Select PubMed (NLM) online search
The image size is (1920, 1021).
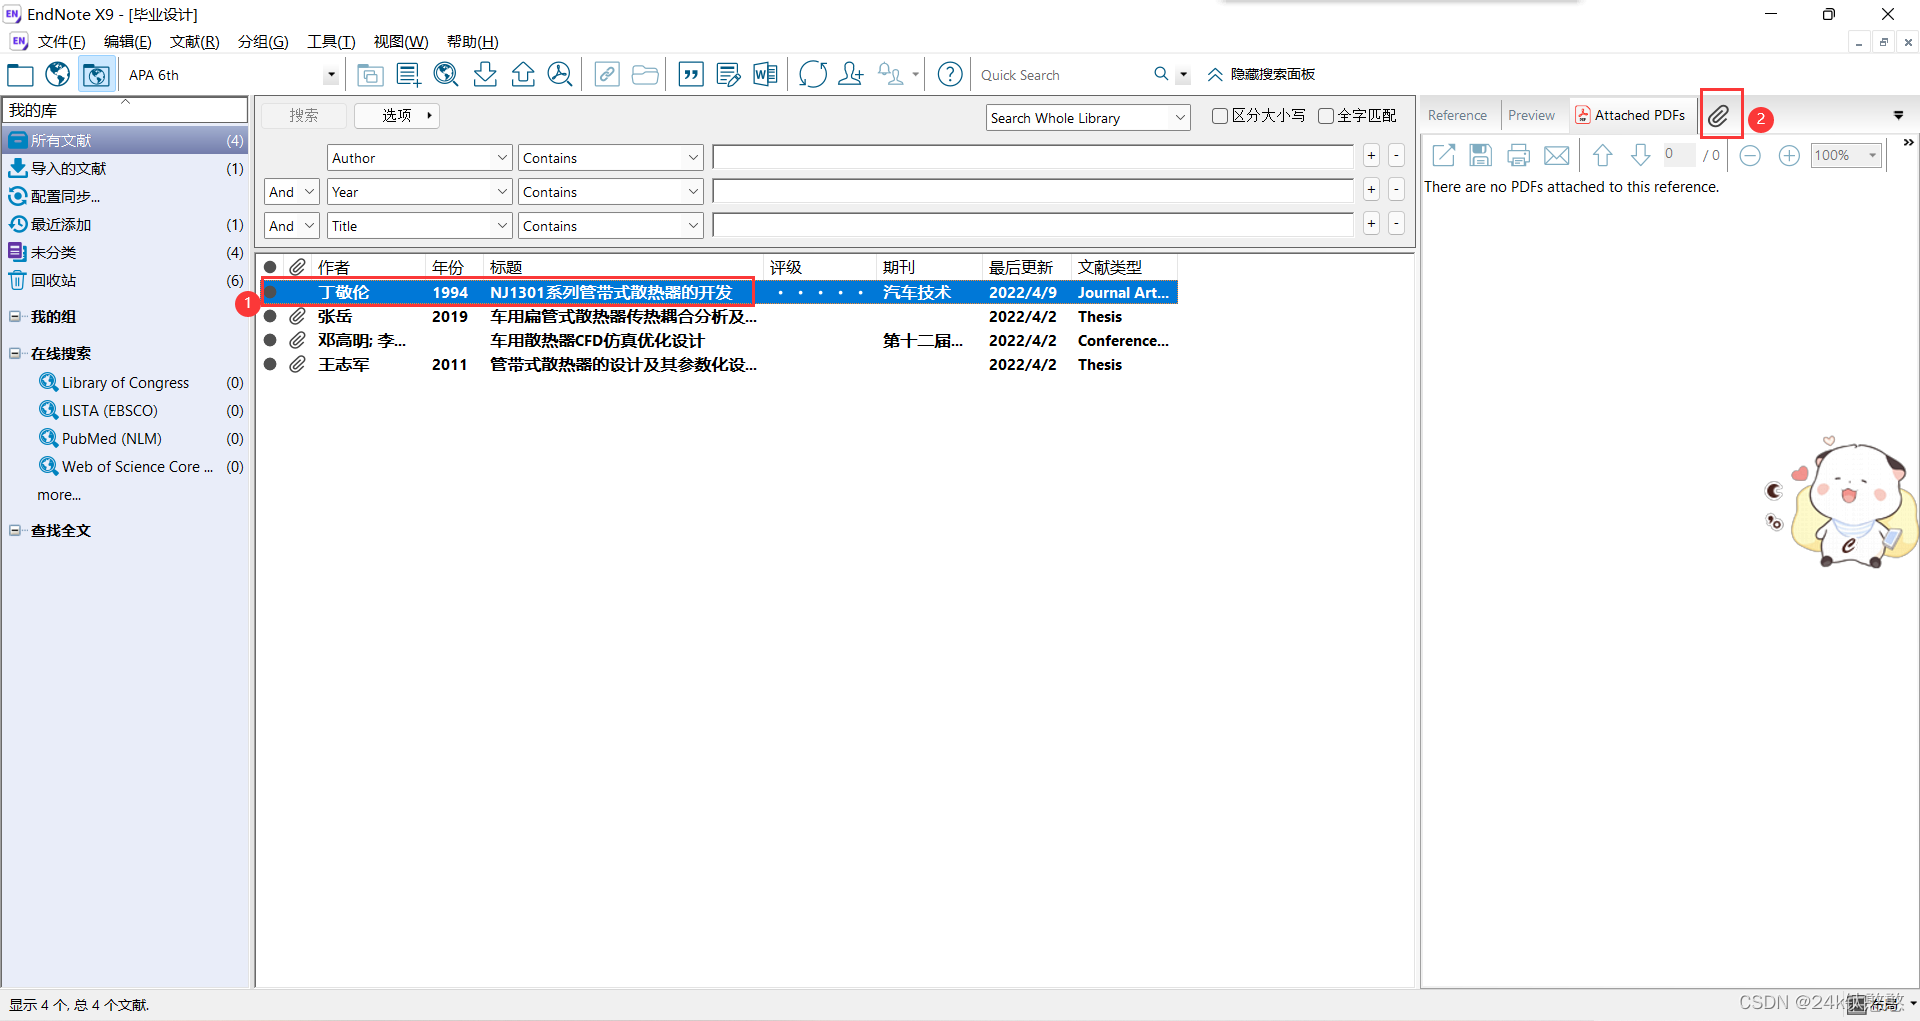[x=111, y=438]
